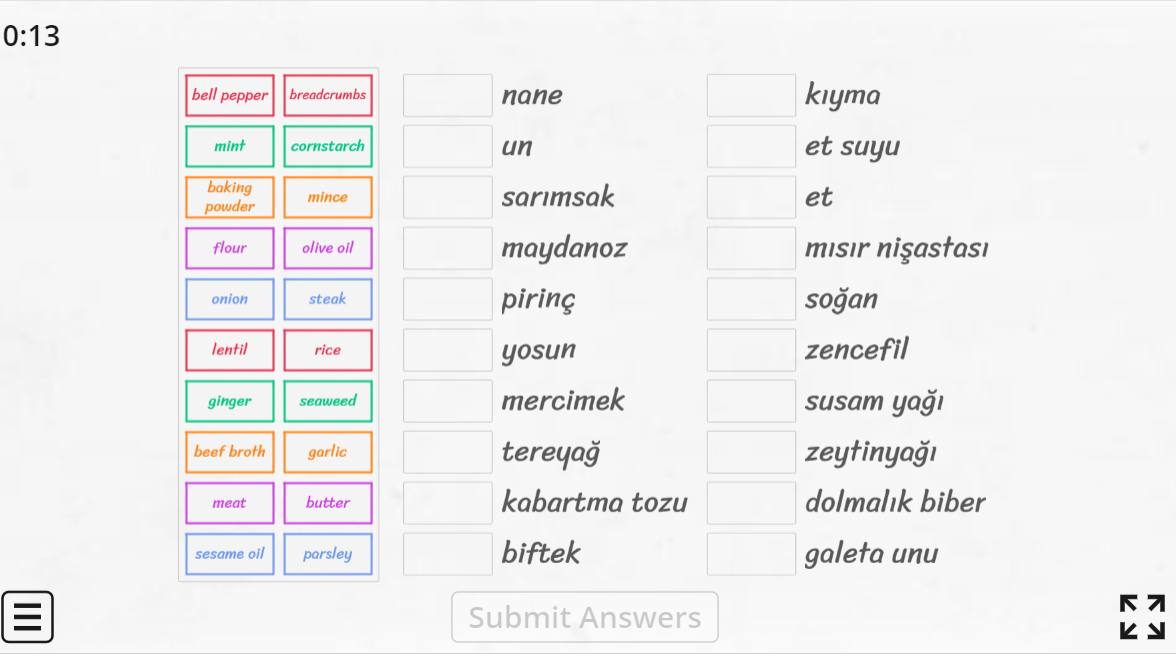Click the answer box beside 'kıyma'

click(x=751, y=95)
